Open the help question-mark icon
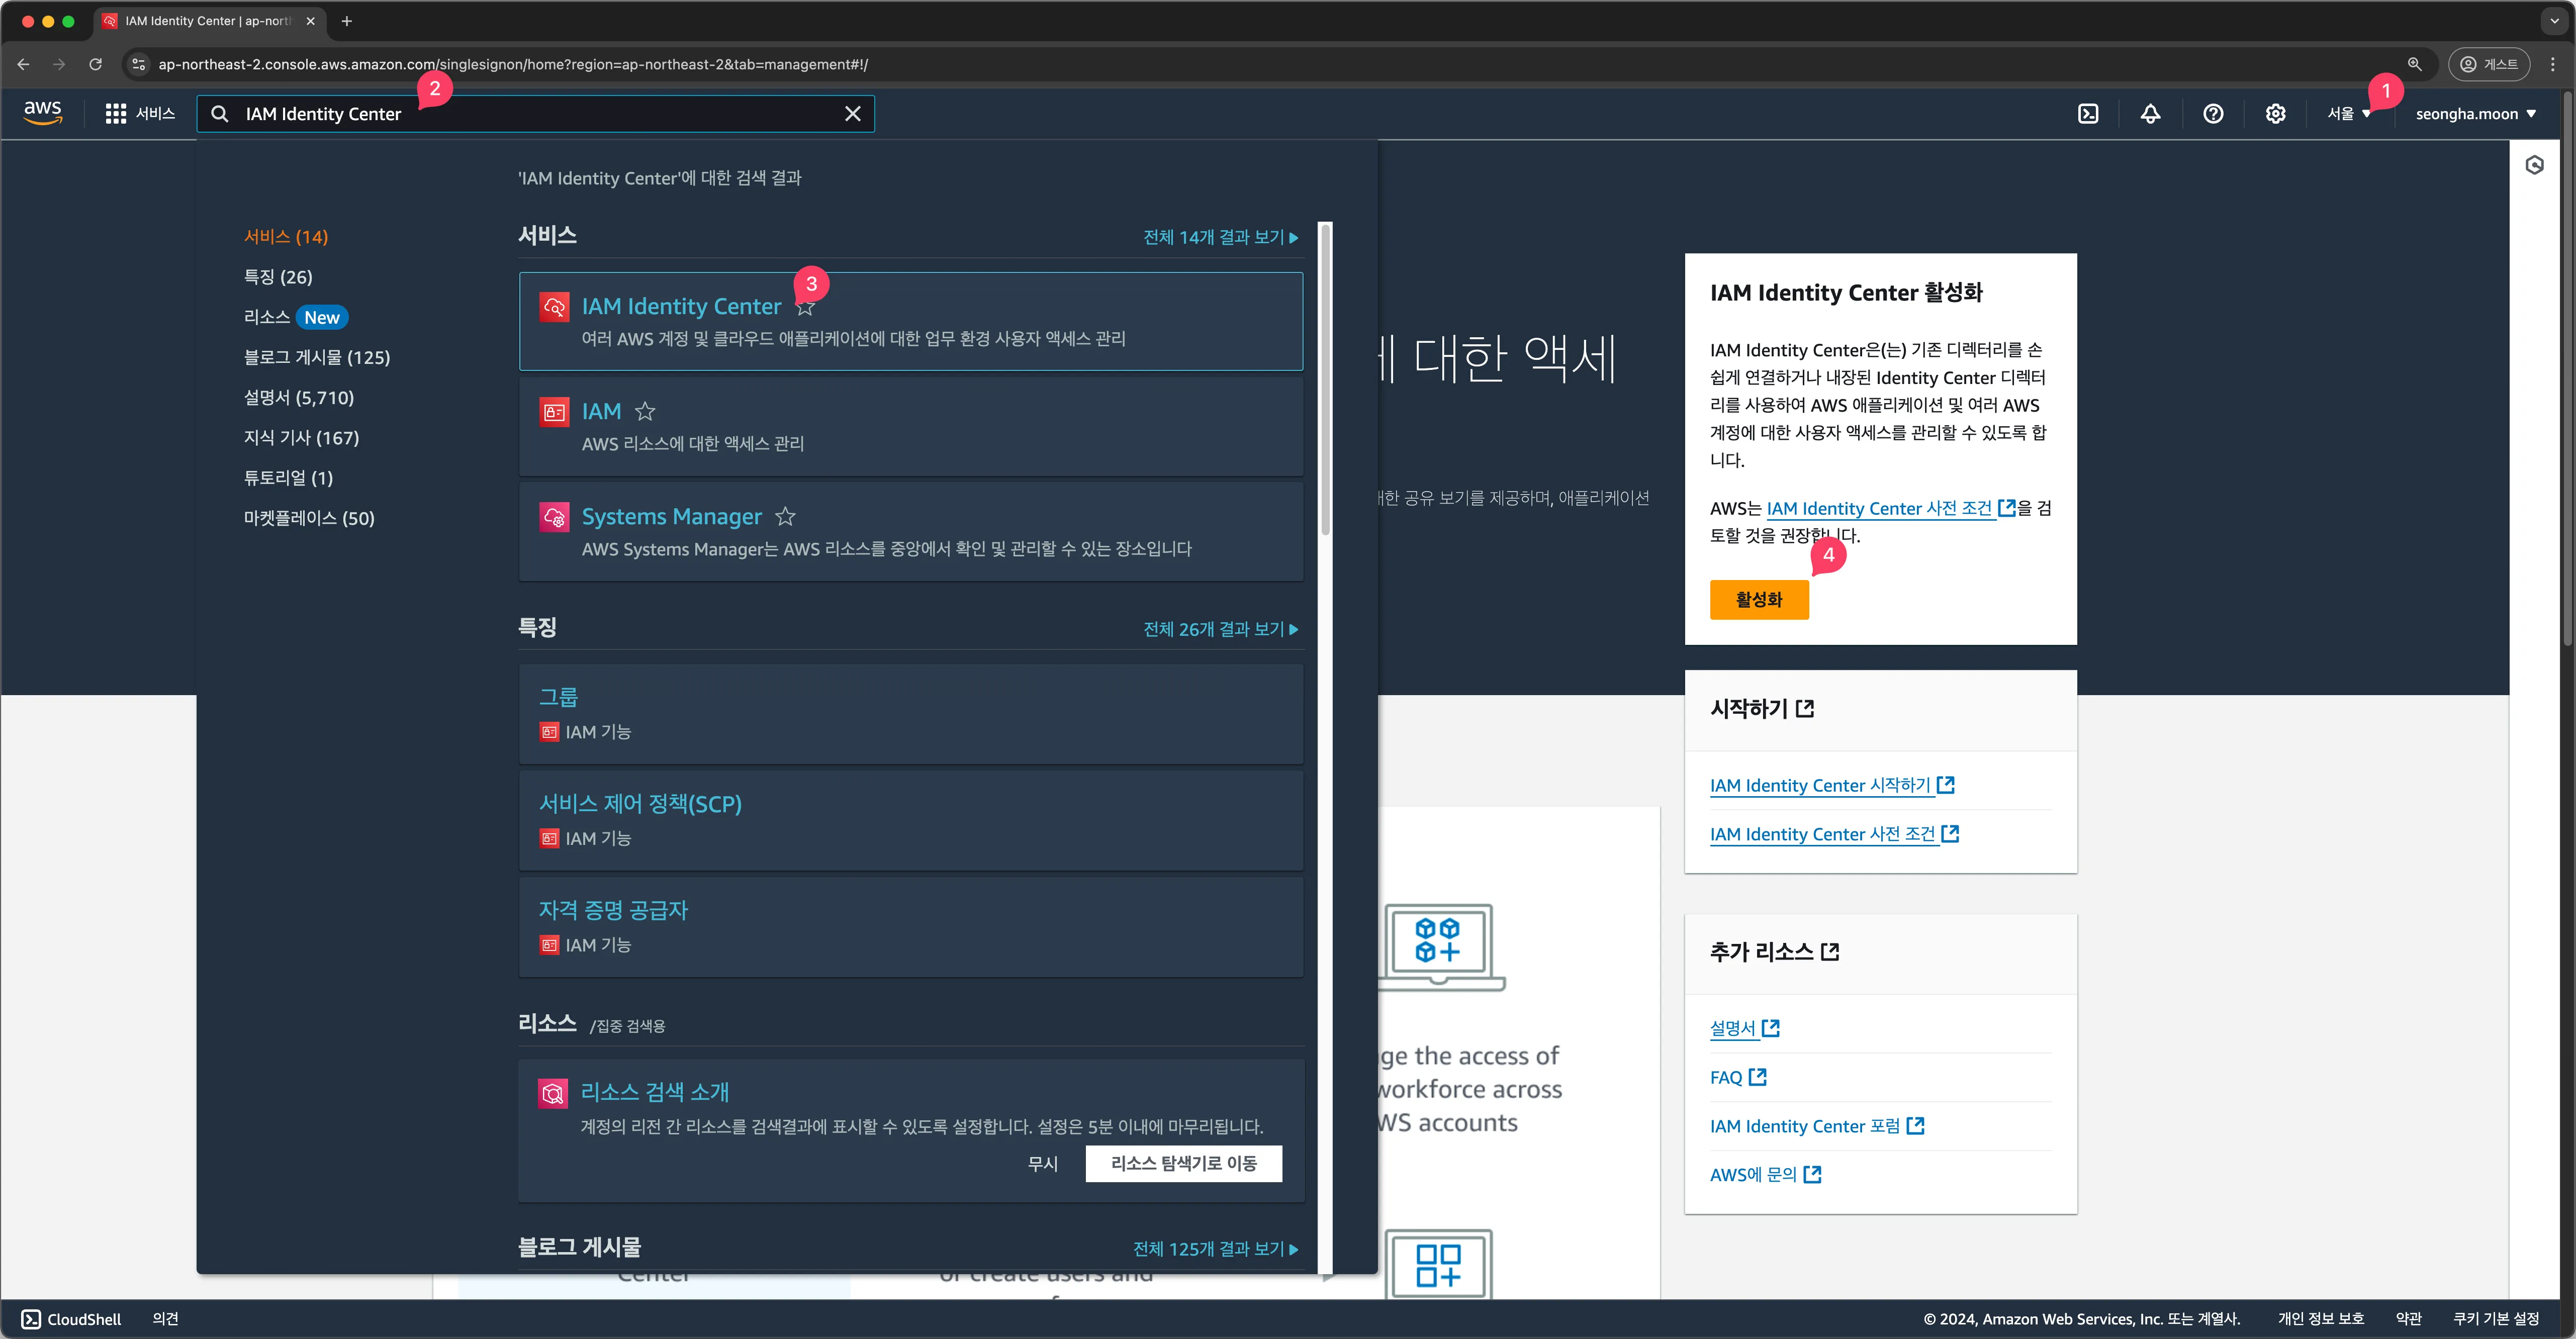 pos(2213,114)
